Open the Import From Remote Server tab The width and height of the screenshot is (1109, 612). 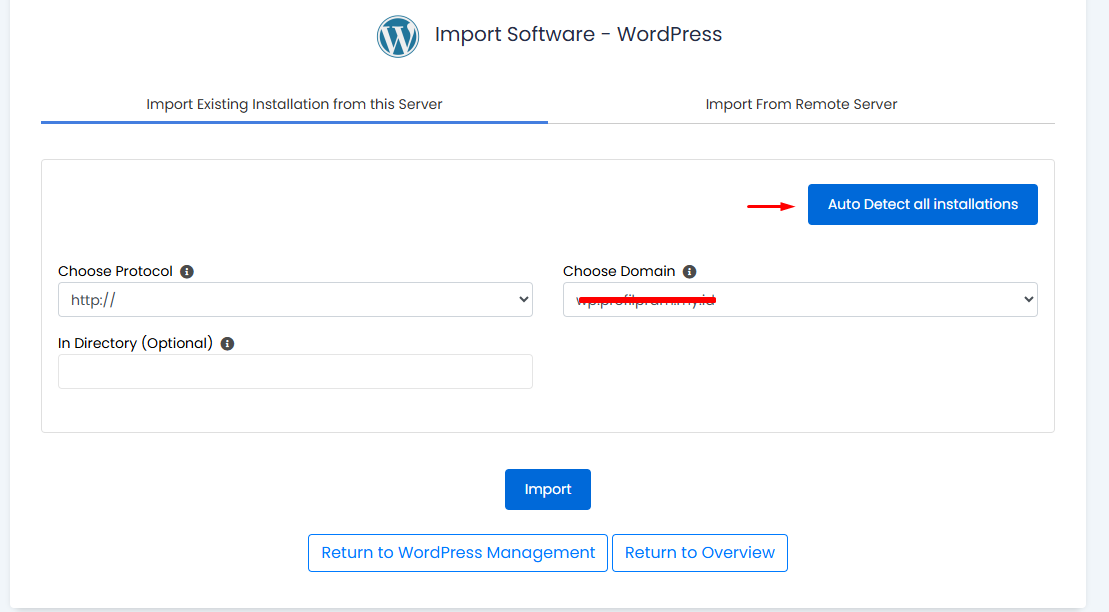click(801, 104)
